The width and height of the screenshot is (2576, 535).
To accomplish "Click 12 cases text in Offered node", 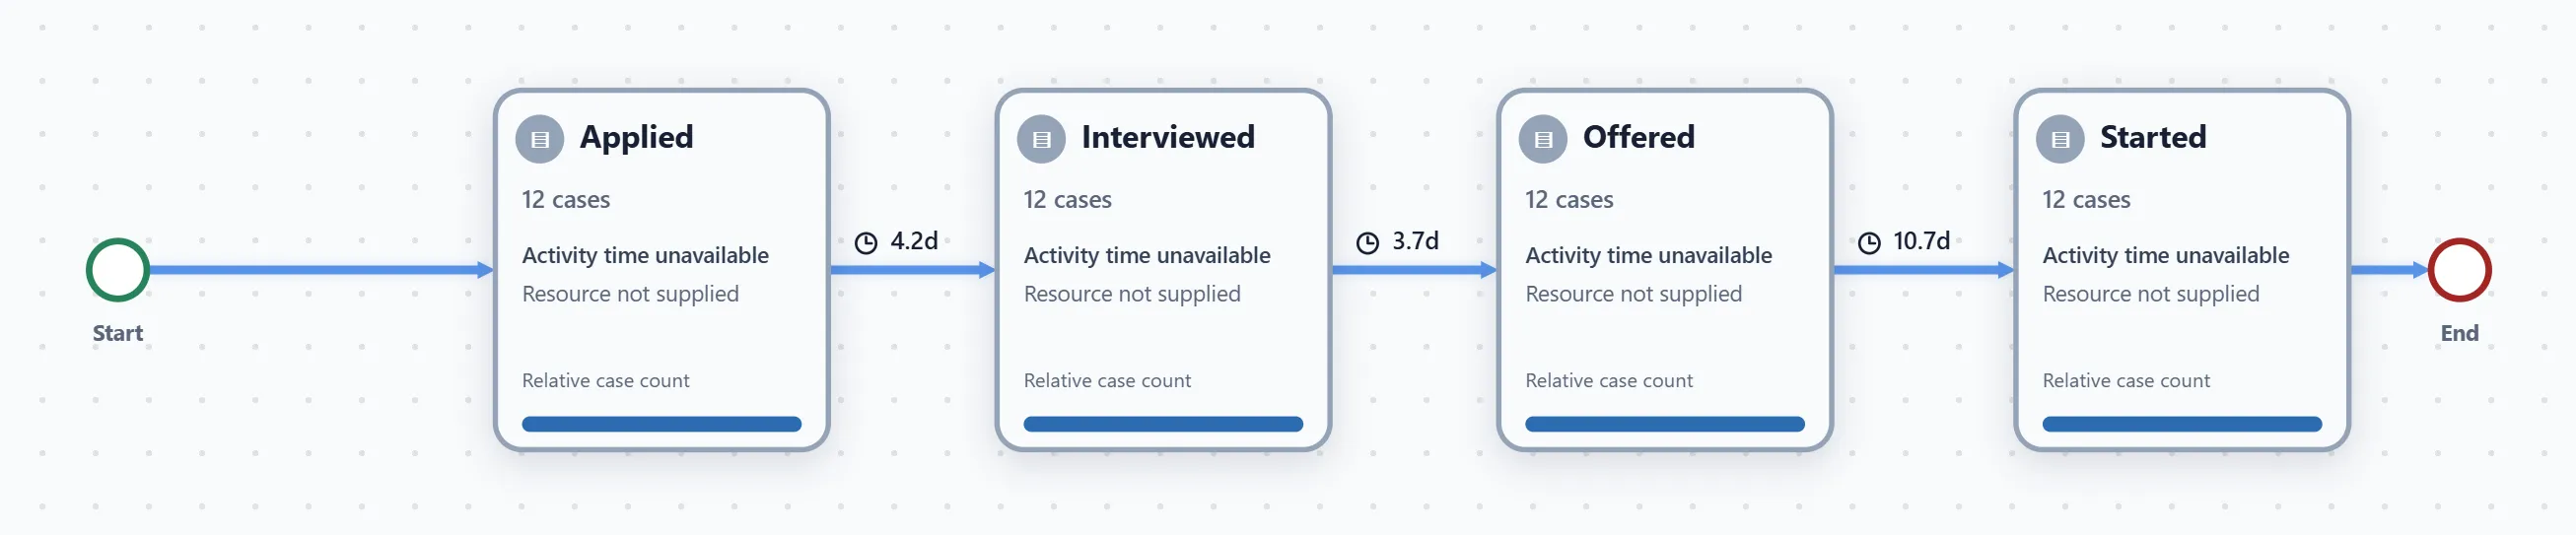I will 1569,200.
